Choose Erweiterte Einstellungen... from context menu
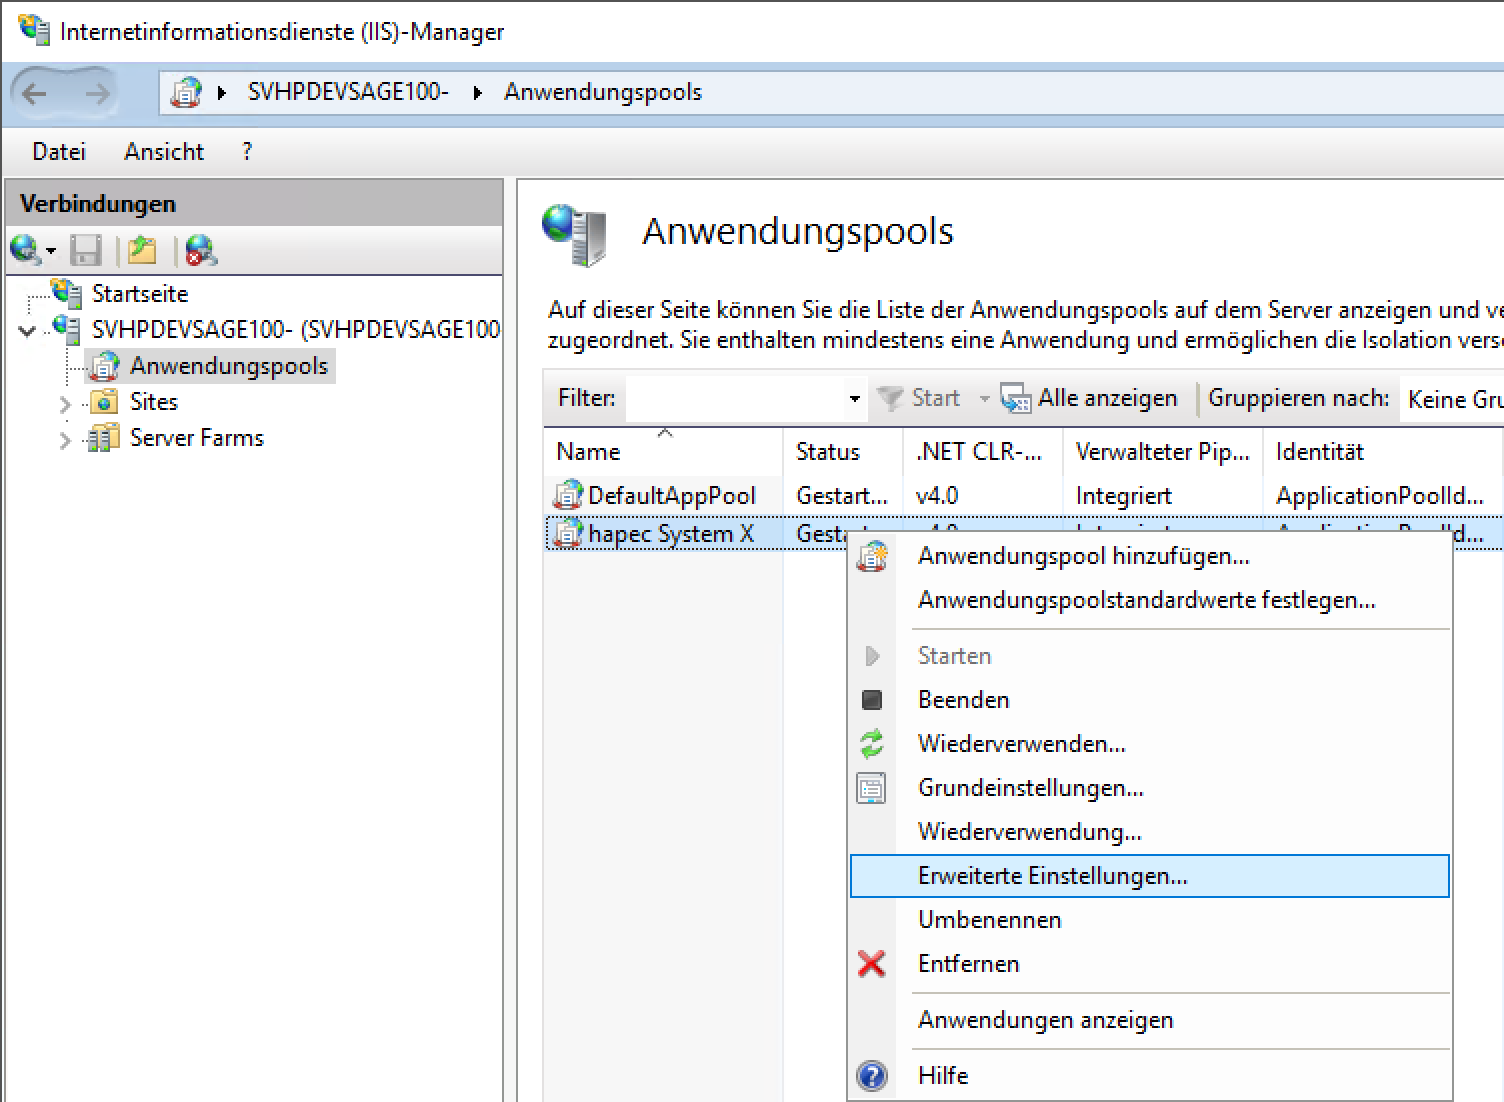Image resolution: width=1504 pixels, height=1102 pixels. 1052,876
